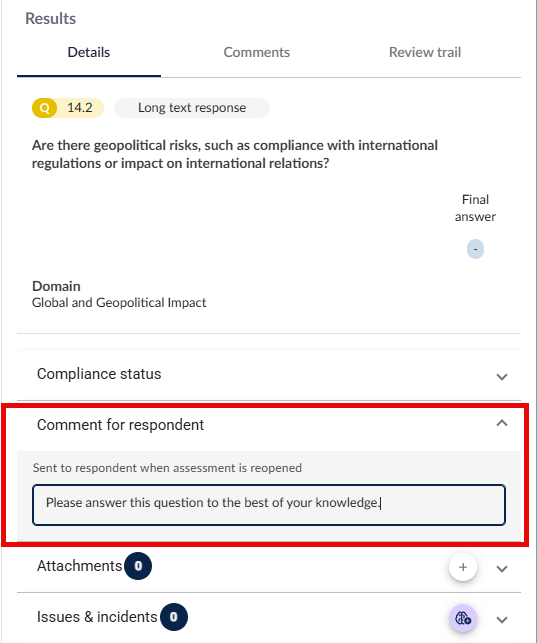Viewport: 537px width, 643px height.
Task: Open the Review trail tab
Action: (425, 52)
